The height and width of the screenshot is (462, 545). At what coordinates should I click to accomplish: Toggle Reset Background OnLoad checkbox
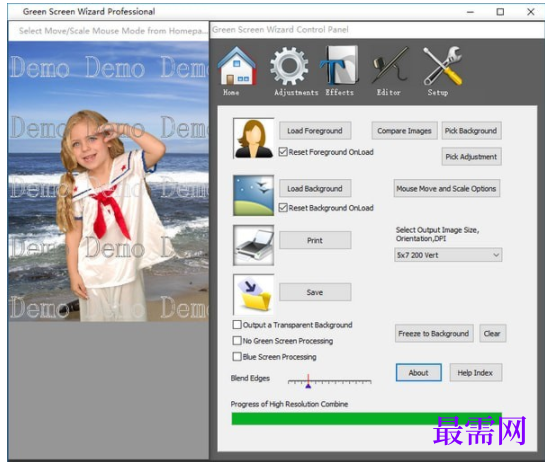point(283,208)
